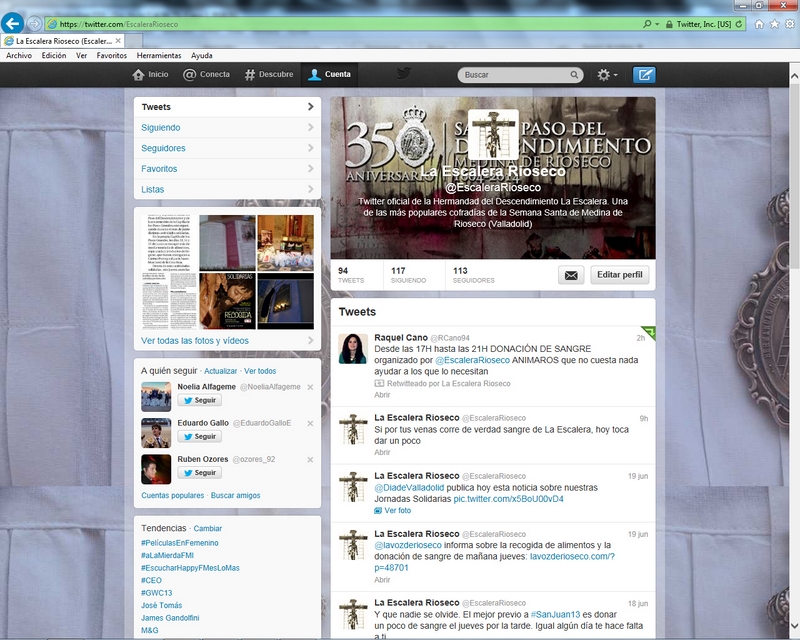Refresh the page using the reload icon

tap(739, 24)
